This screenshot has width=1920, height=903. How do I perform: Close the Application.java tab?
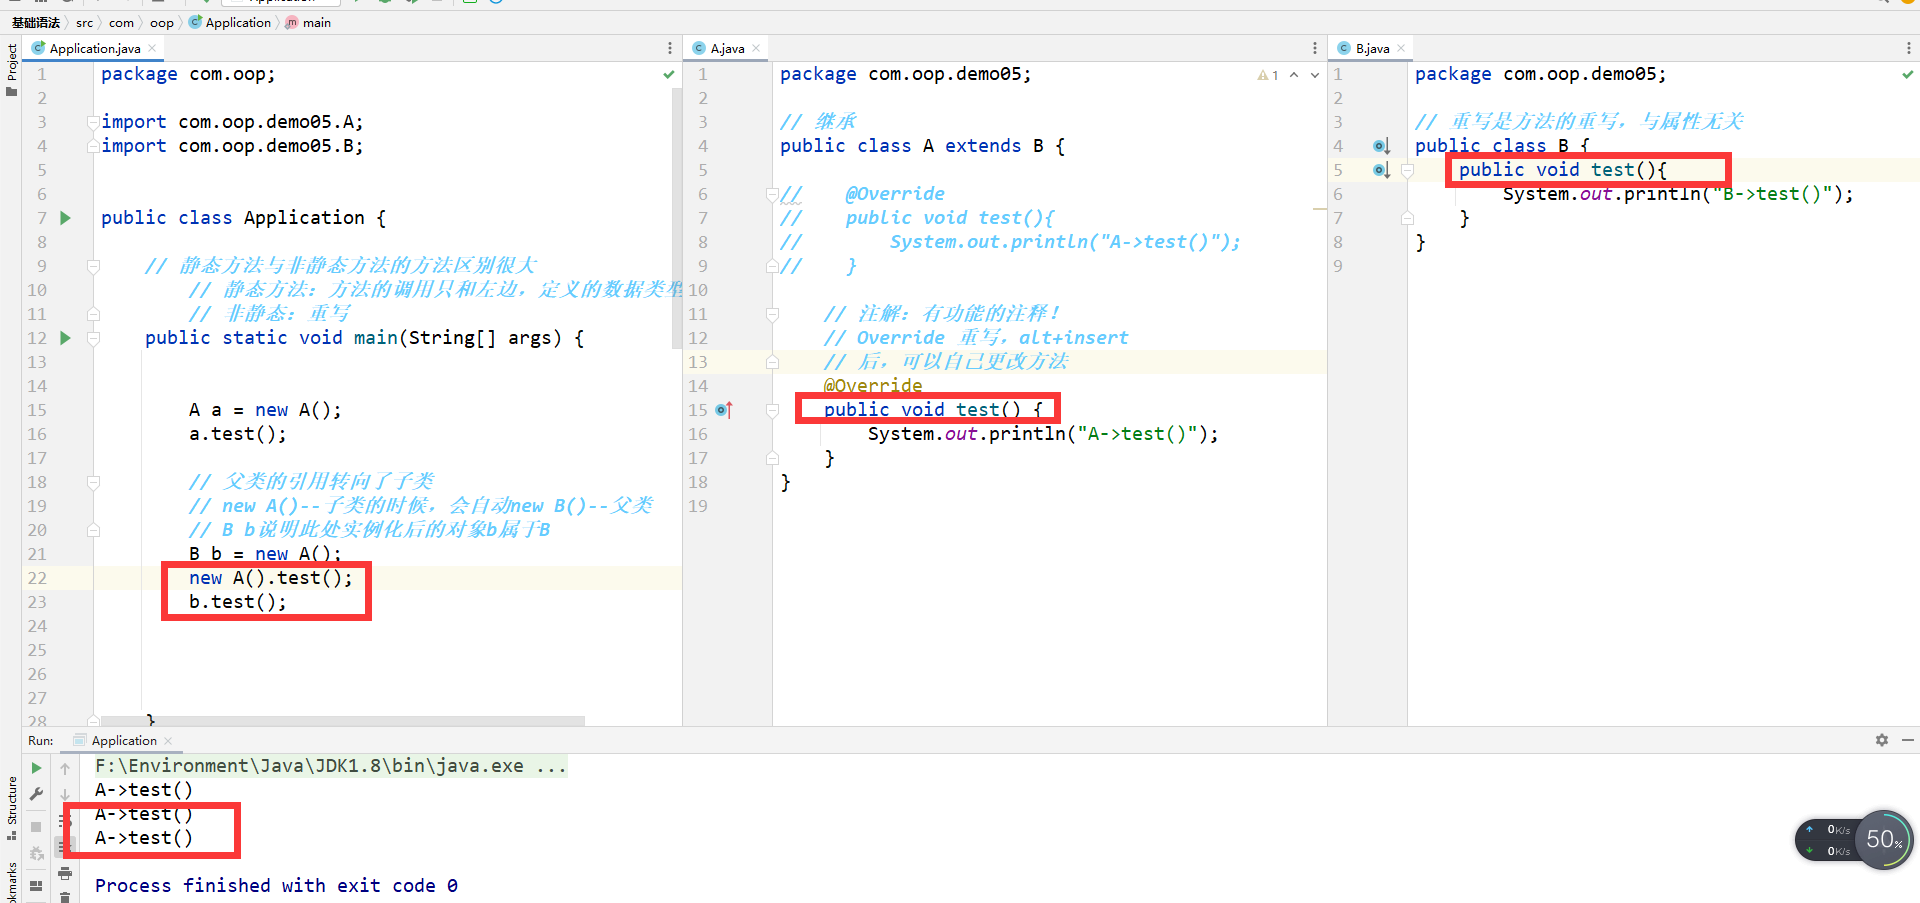[152, 48]
